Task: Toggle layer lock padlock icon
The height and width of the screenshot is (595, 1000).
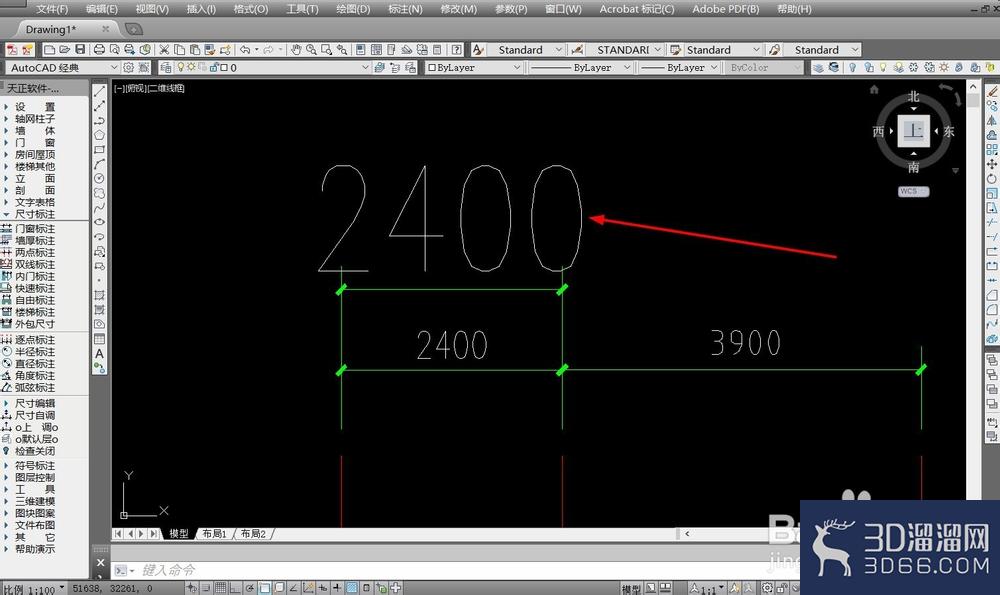Action: 214,67
